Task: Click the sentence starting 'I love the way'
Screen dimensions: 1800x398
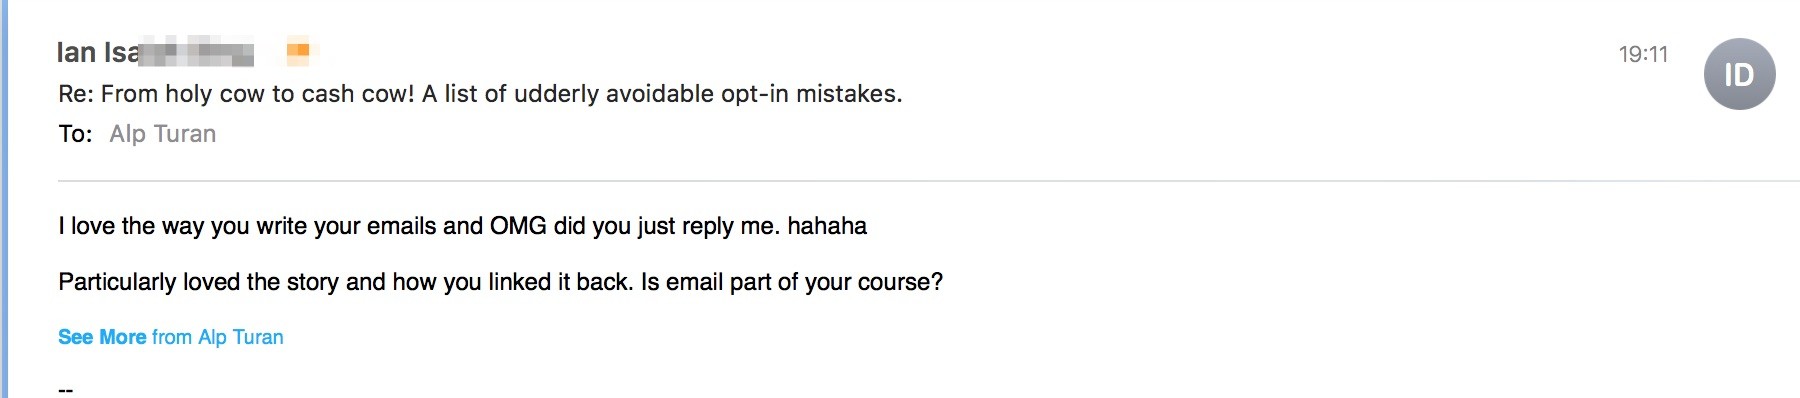Action: click(462, 226)
